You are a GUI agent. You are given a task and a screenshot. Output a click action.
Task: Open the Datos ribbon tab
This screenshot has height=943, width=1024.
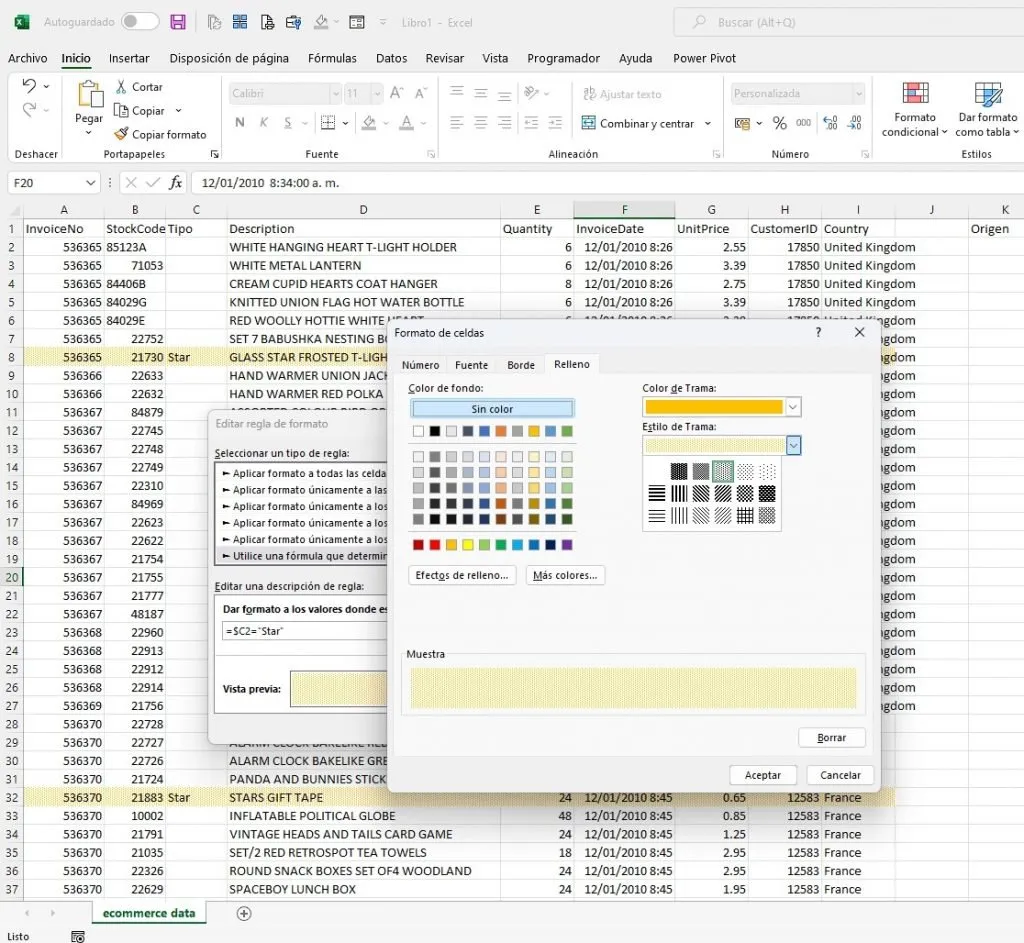pyautogui.click(x=391, y=58)
